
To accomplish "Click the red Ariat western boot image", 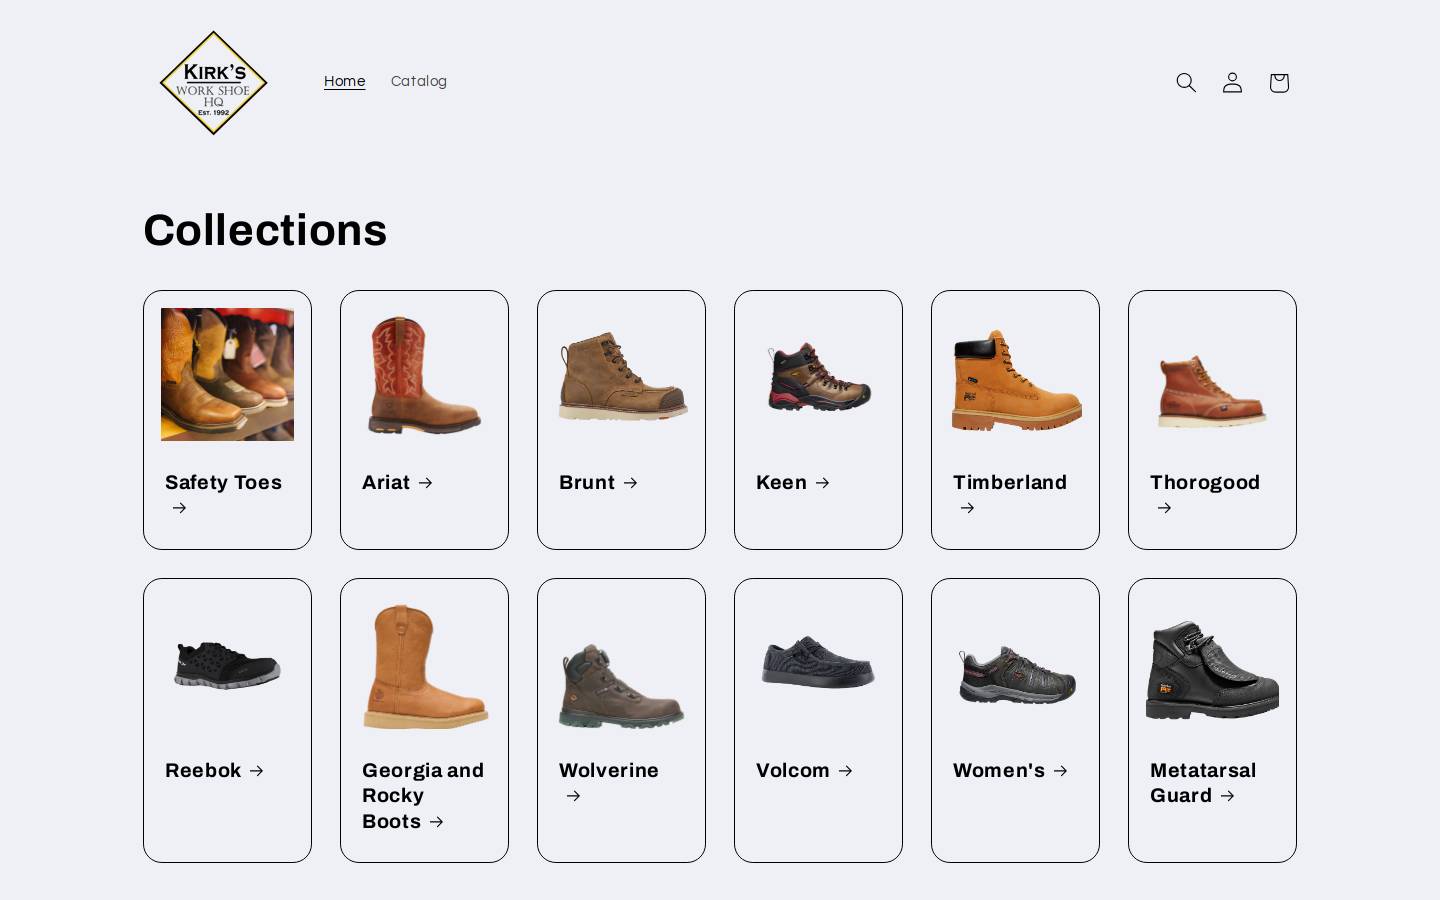I will tap(424, 374).
